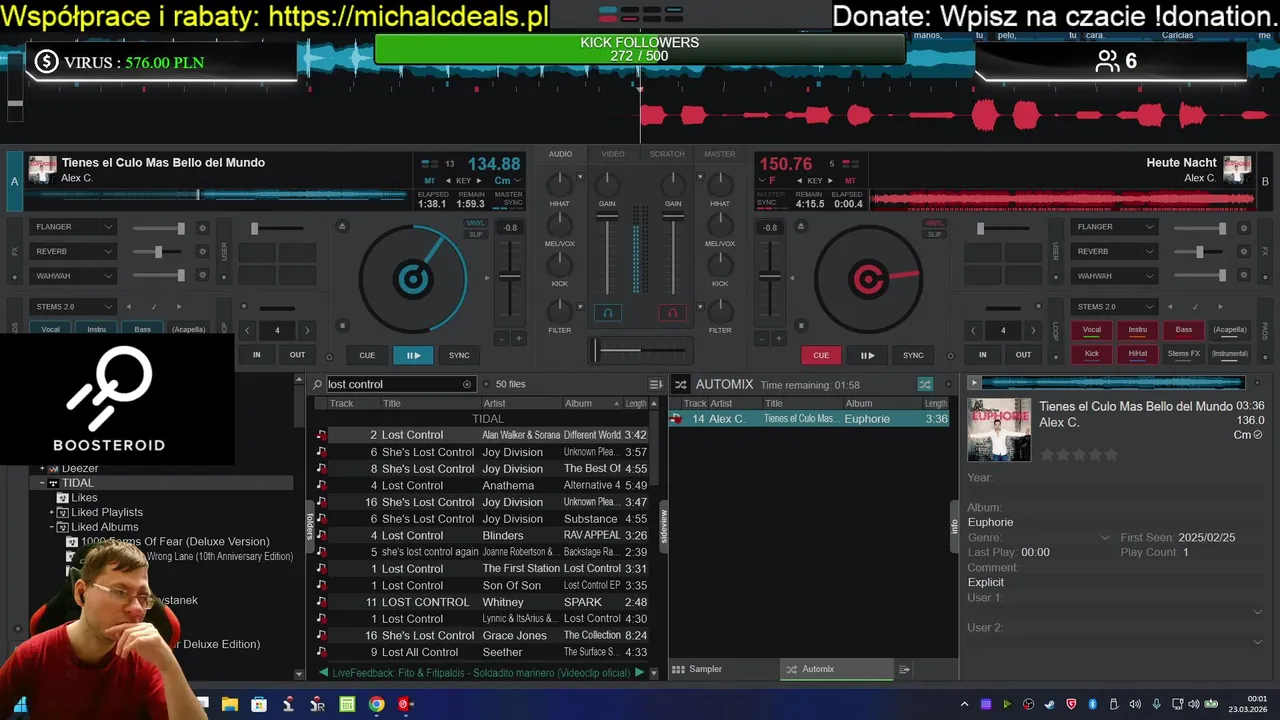The image size is (1280, 720).
Task: Toggle Bass stem on deck B
Action: pyautogui.click(x=1184, y=329)
